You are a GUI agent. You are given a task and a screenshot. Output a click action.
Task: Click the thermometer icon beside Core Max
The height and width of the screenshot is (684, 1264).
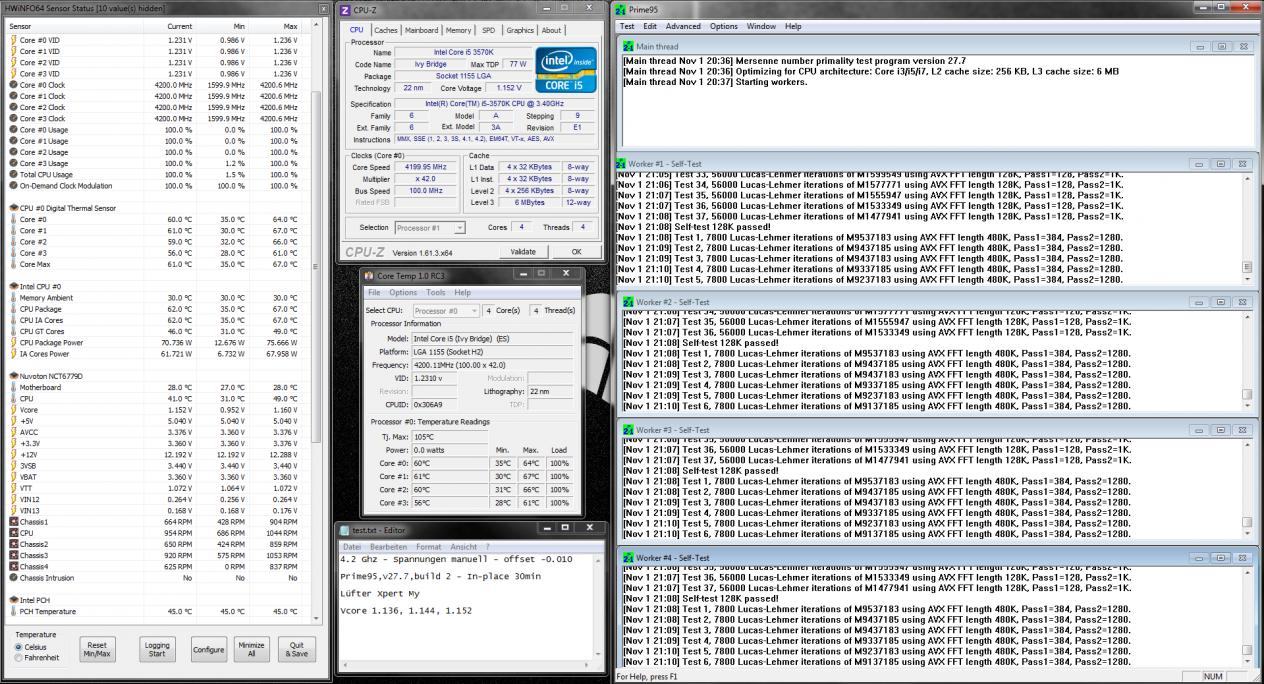click(13, 264)
